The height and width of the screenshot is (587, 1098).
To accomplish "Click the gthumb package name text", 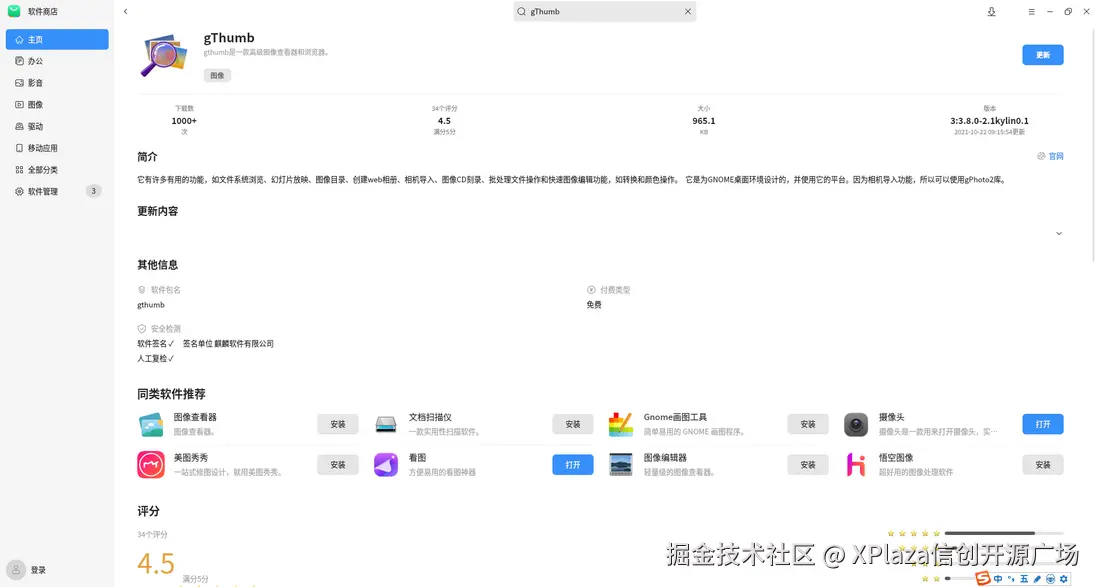I will click(151, 305).
